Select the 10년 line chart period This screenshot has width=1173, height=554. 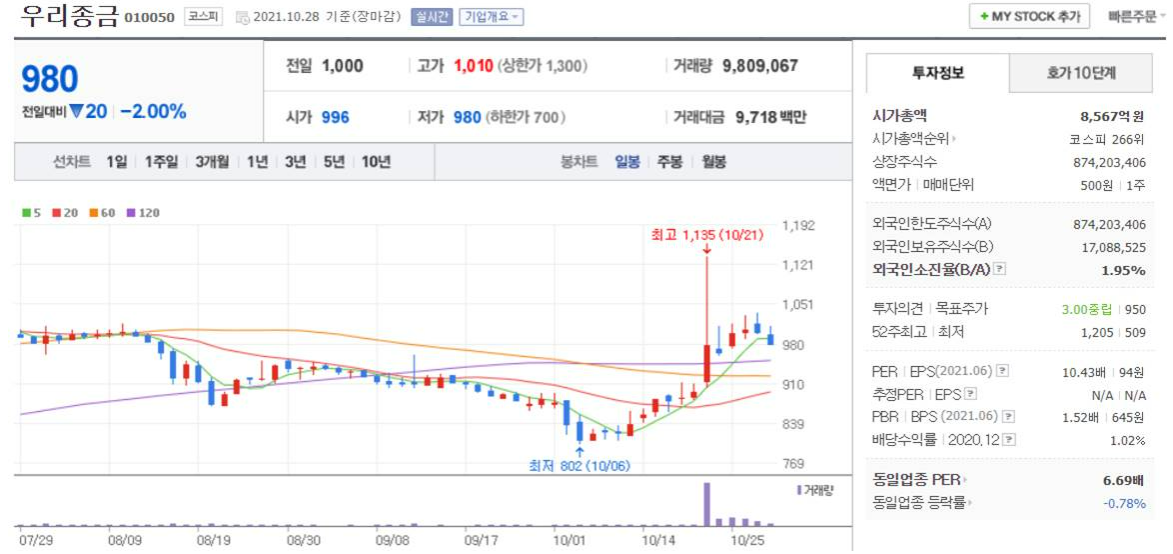tap(376, 161)
